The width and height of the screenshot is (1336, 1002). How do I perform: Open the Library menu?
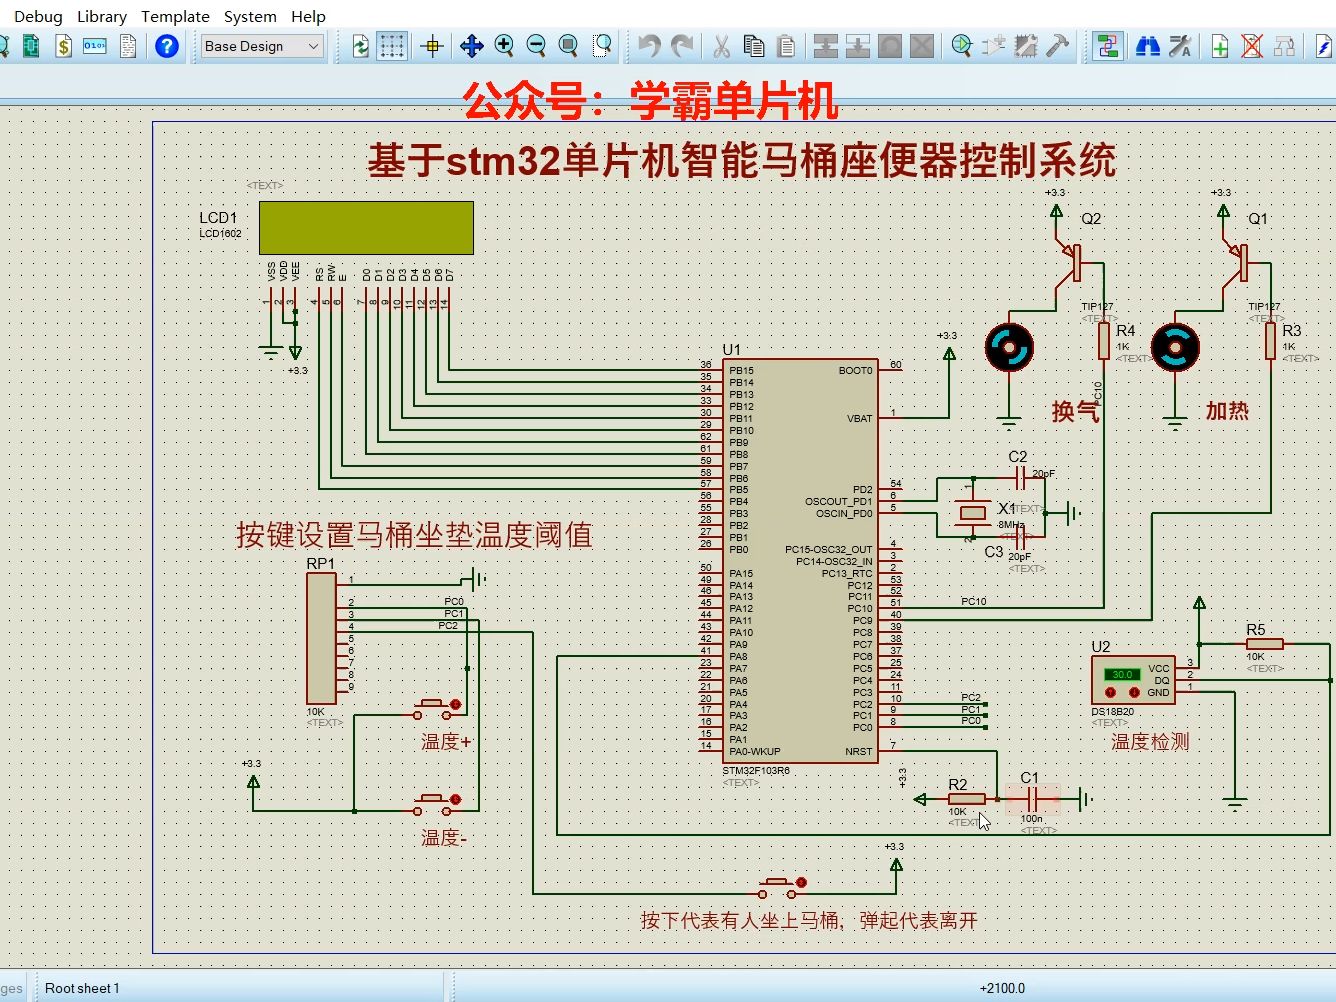(102, 16)
